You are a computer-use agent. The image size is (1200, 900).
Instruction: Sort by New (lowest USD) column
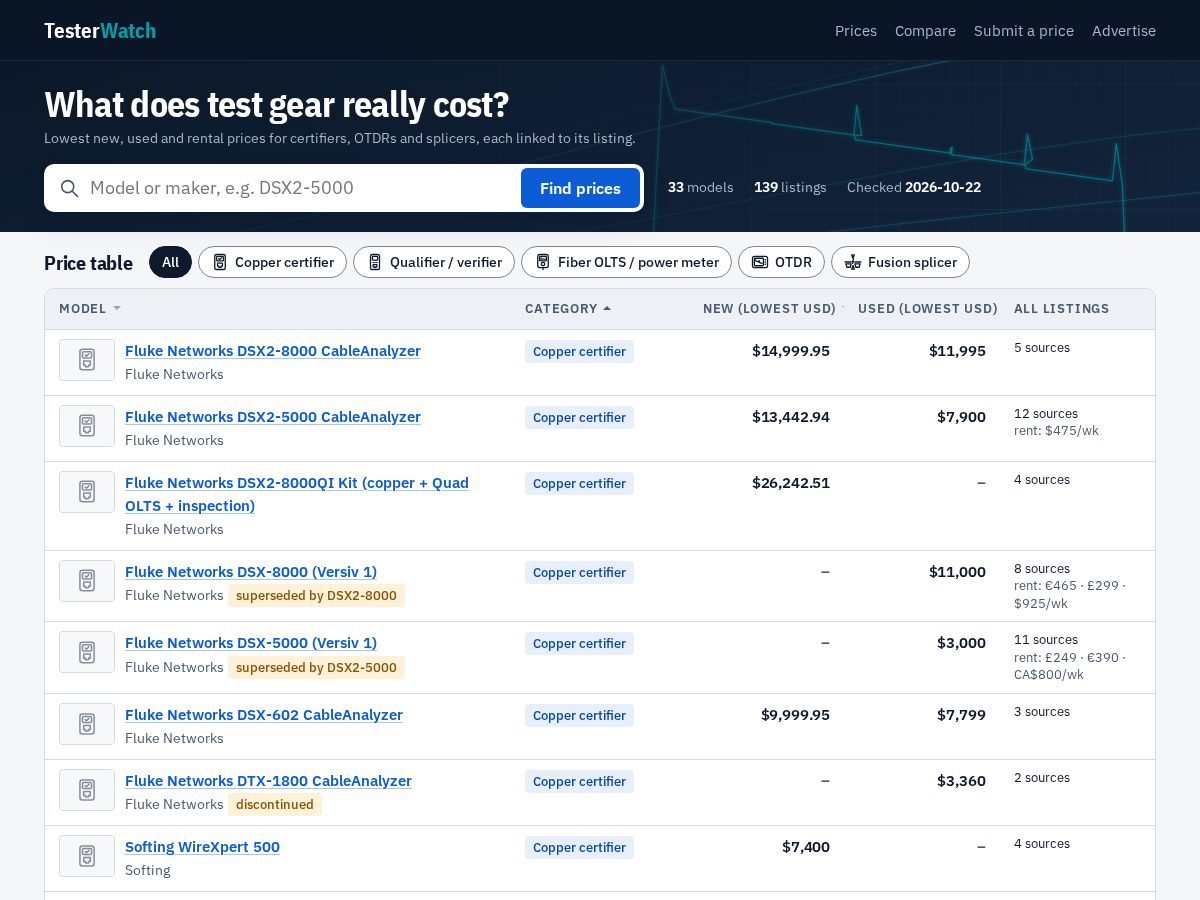769,309
